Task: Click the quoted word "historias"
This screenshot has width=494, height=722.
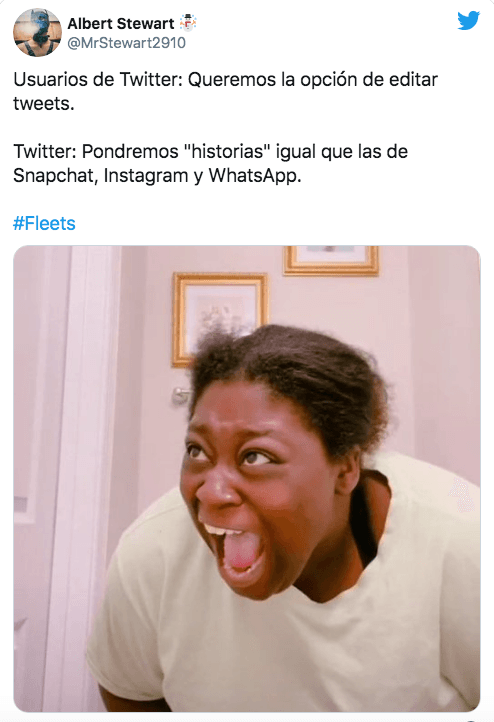Action: coord(227,151)
